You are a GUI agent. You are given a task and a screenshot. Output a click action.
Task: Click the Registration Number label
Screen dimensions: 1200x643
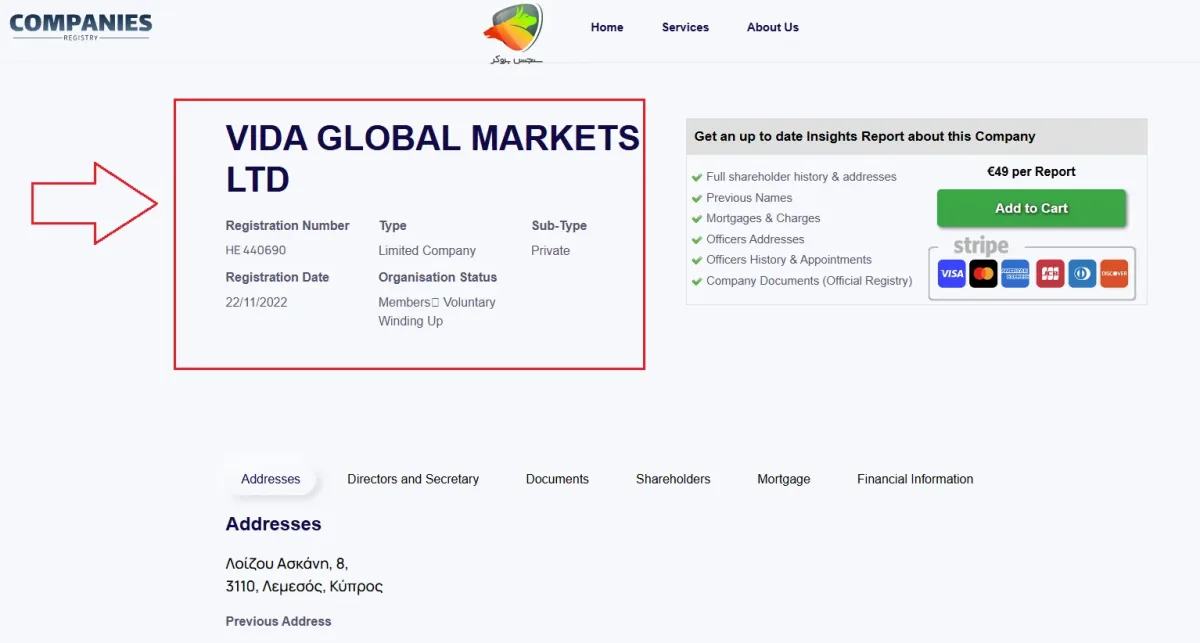(x=287, y=226)
